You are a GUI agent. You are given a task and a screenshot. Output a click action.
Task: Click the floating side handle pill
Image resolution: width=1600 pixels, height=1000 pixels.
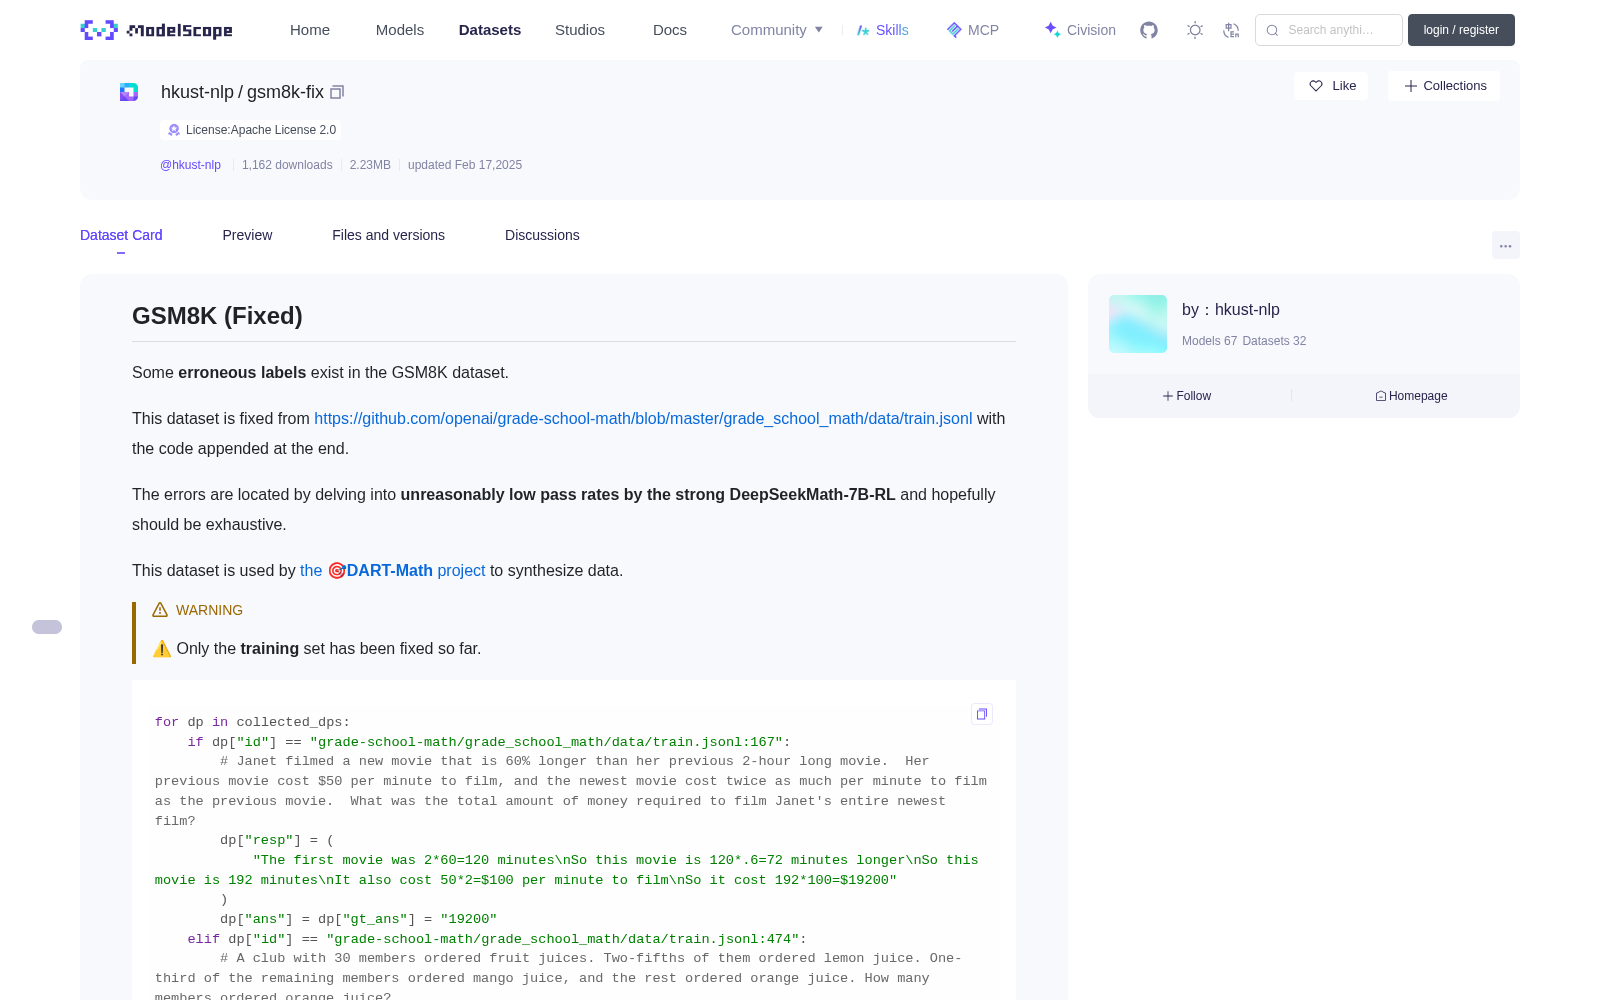tap(47, 627)
